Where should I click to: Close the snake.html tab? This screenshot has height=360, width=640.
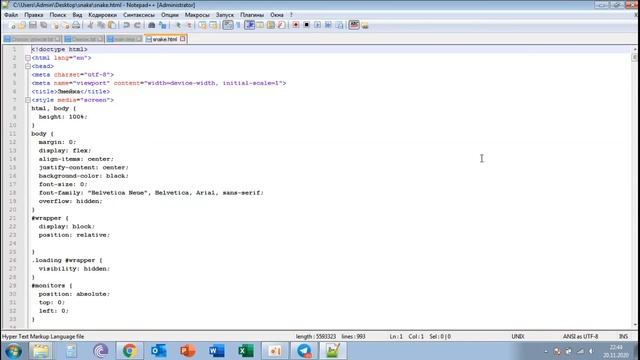coord(182,39)
